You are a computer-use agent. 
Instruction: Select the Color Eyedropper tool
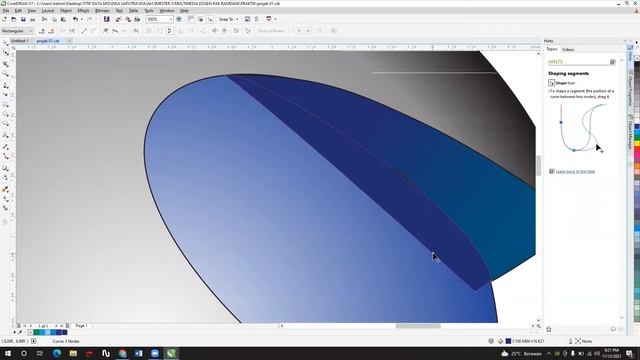(x=6, y=189)
